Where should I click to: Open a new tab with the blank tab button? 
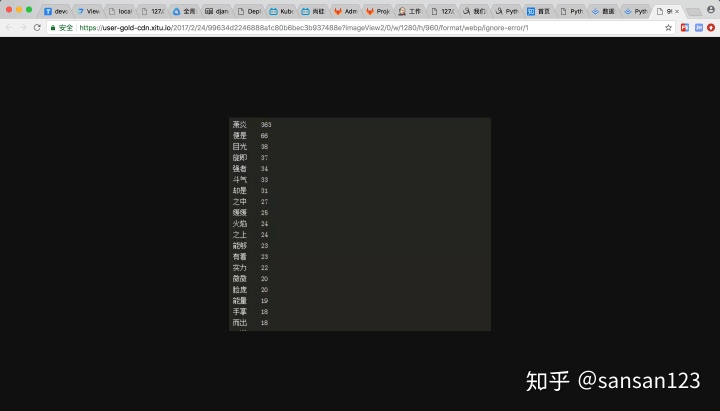pos(693,11)
